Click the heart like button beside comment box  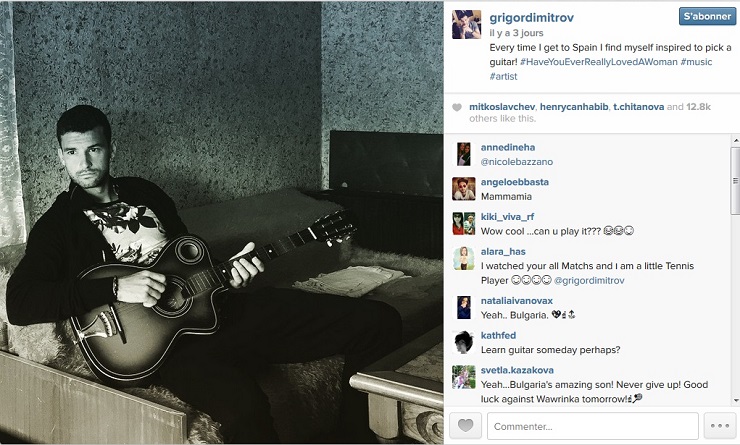click(465, 426)
